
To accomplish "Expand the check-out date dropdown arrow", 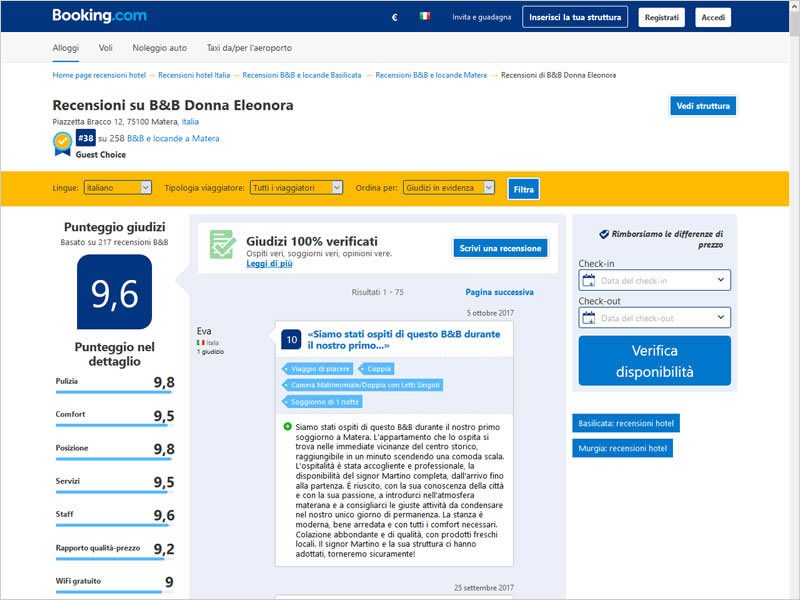I will [x=720, y=317].
